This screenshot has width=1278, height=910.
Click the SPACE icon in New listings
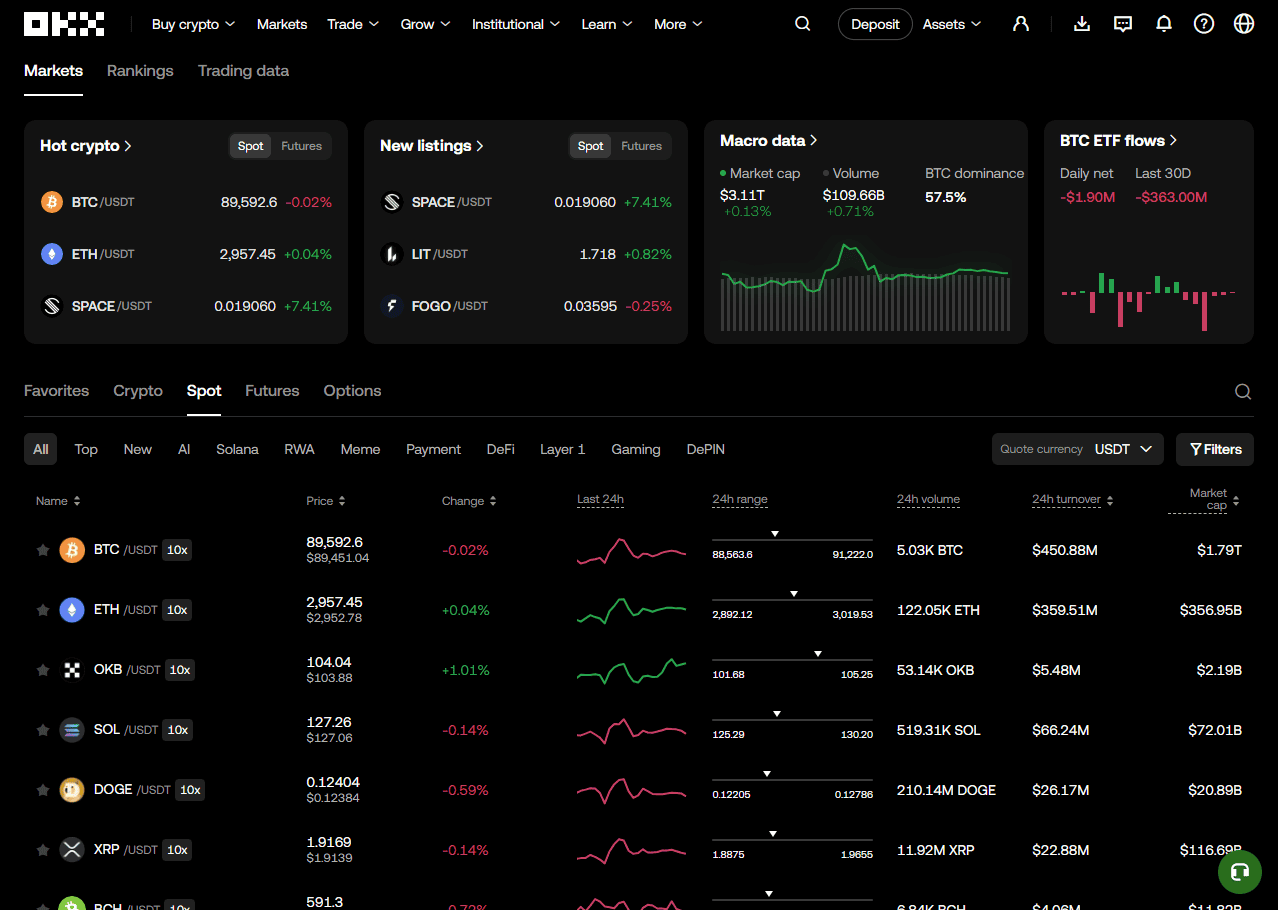392,202
